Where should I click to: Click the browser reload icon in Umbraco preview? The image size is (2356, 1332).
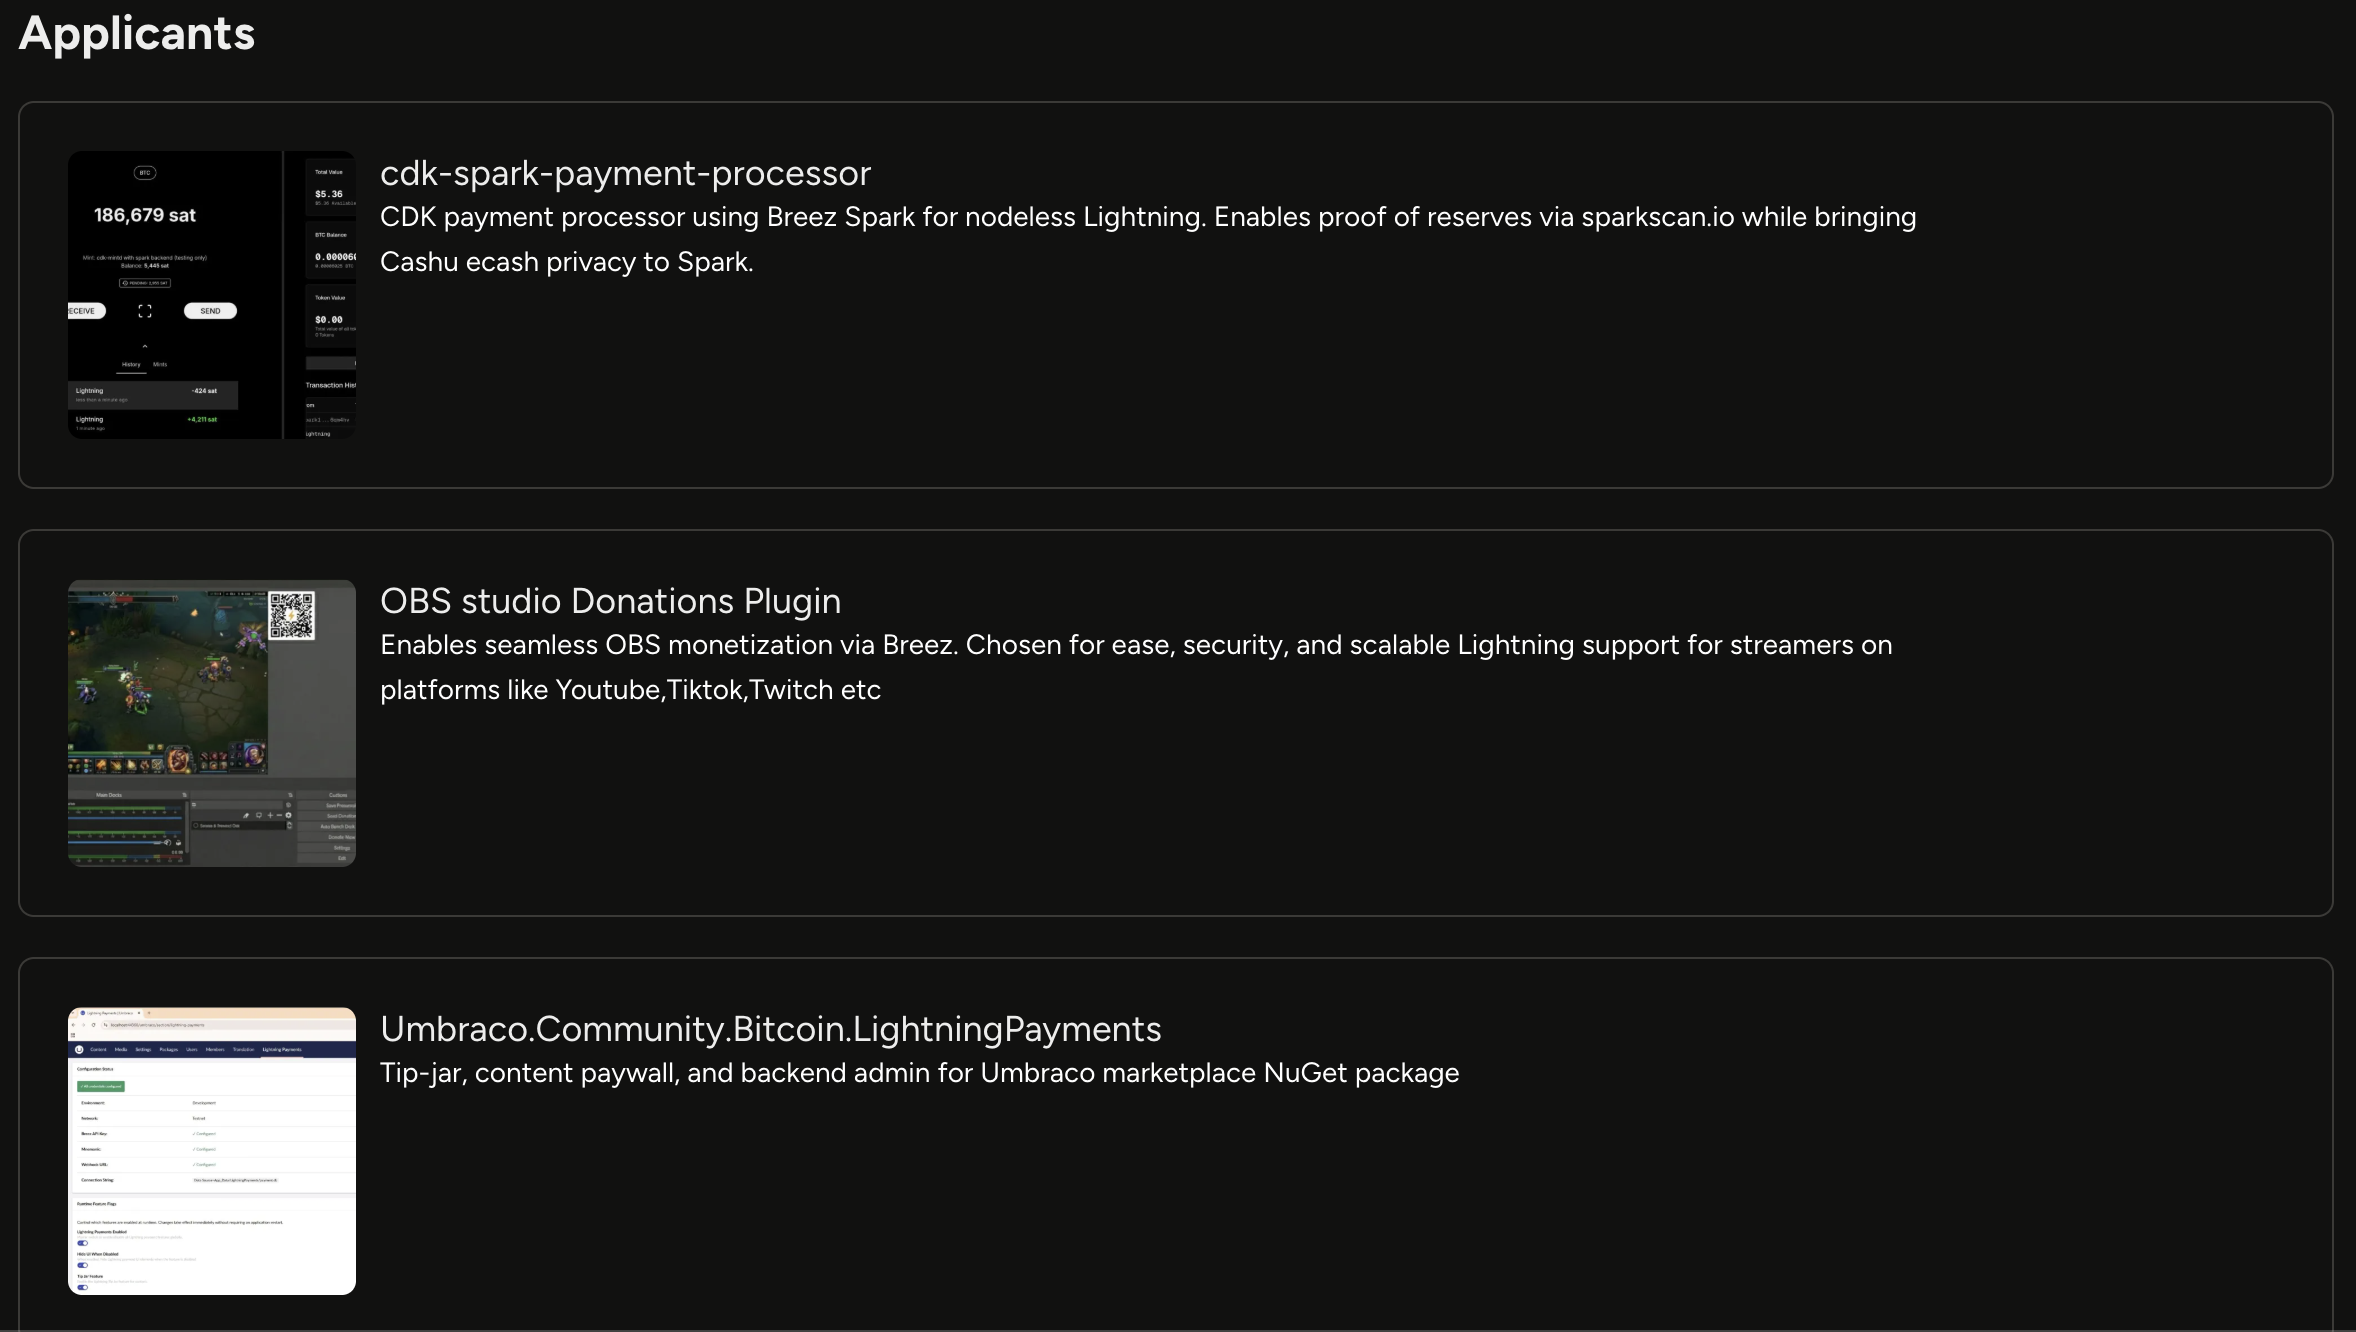pyautogui.click(x=93, y=1025)
